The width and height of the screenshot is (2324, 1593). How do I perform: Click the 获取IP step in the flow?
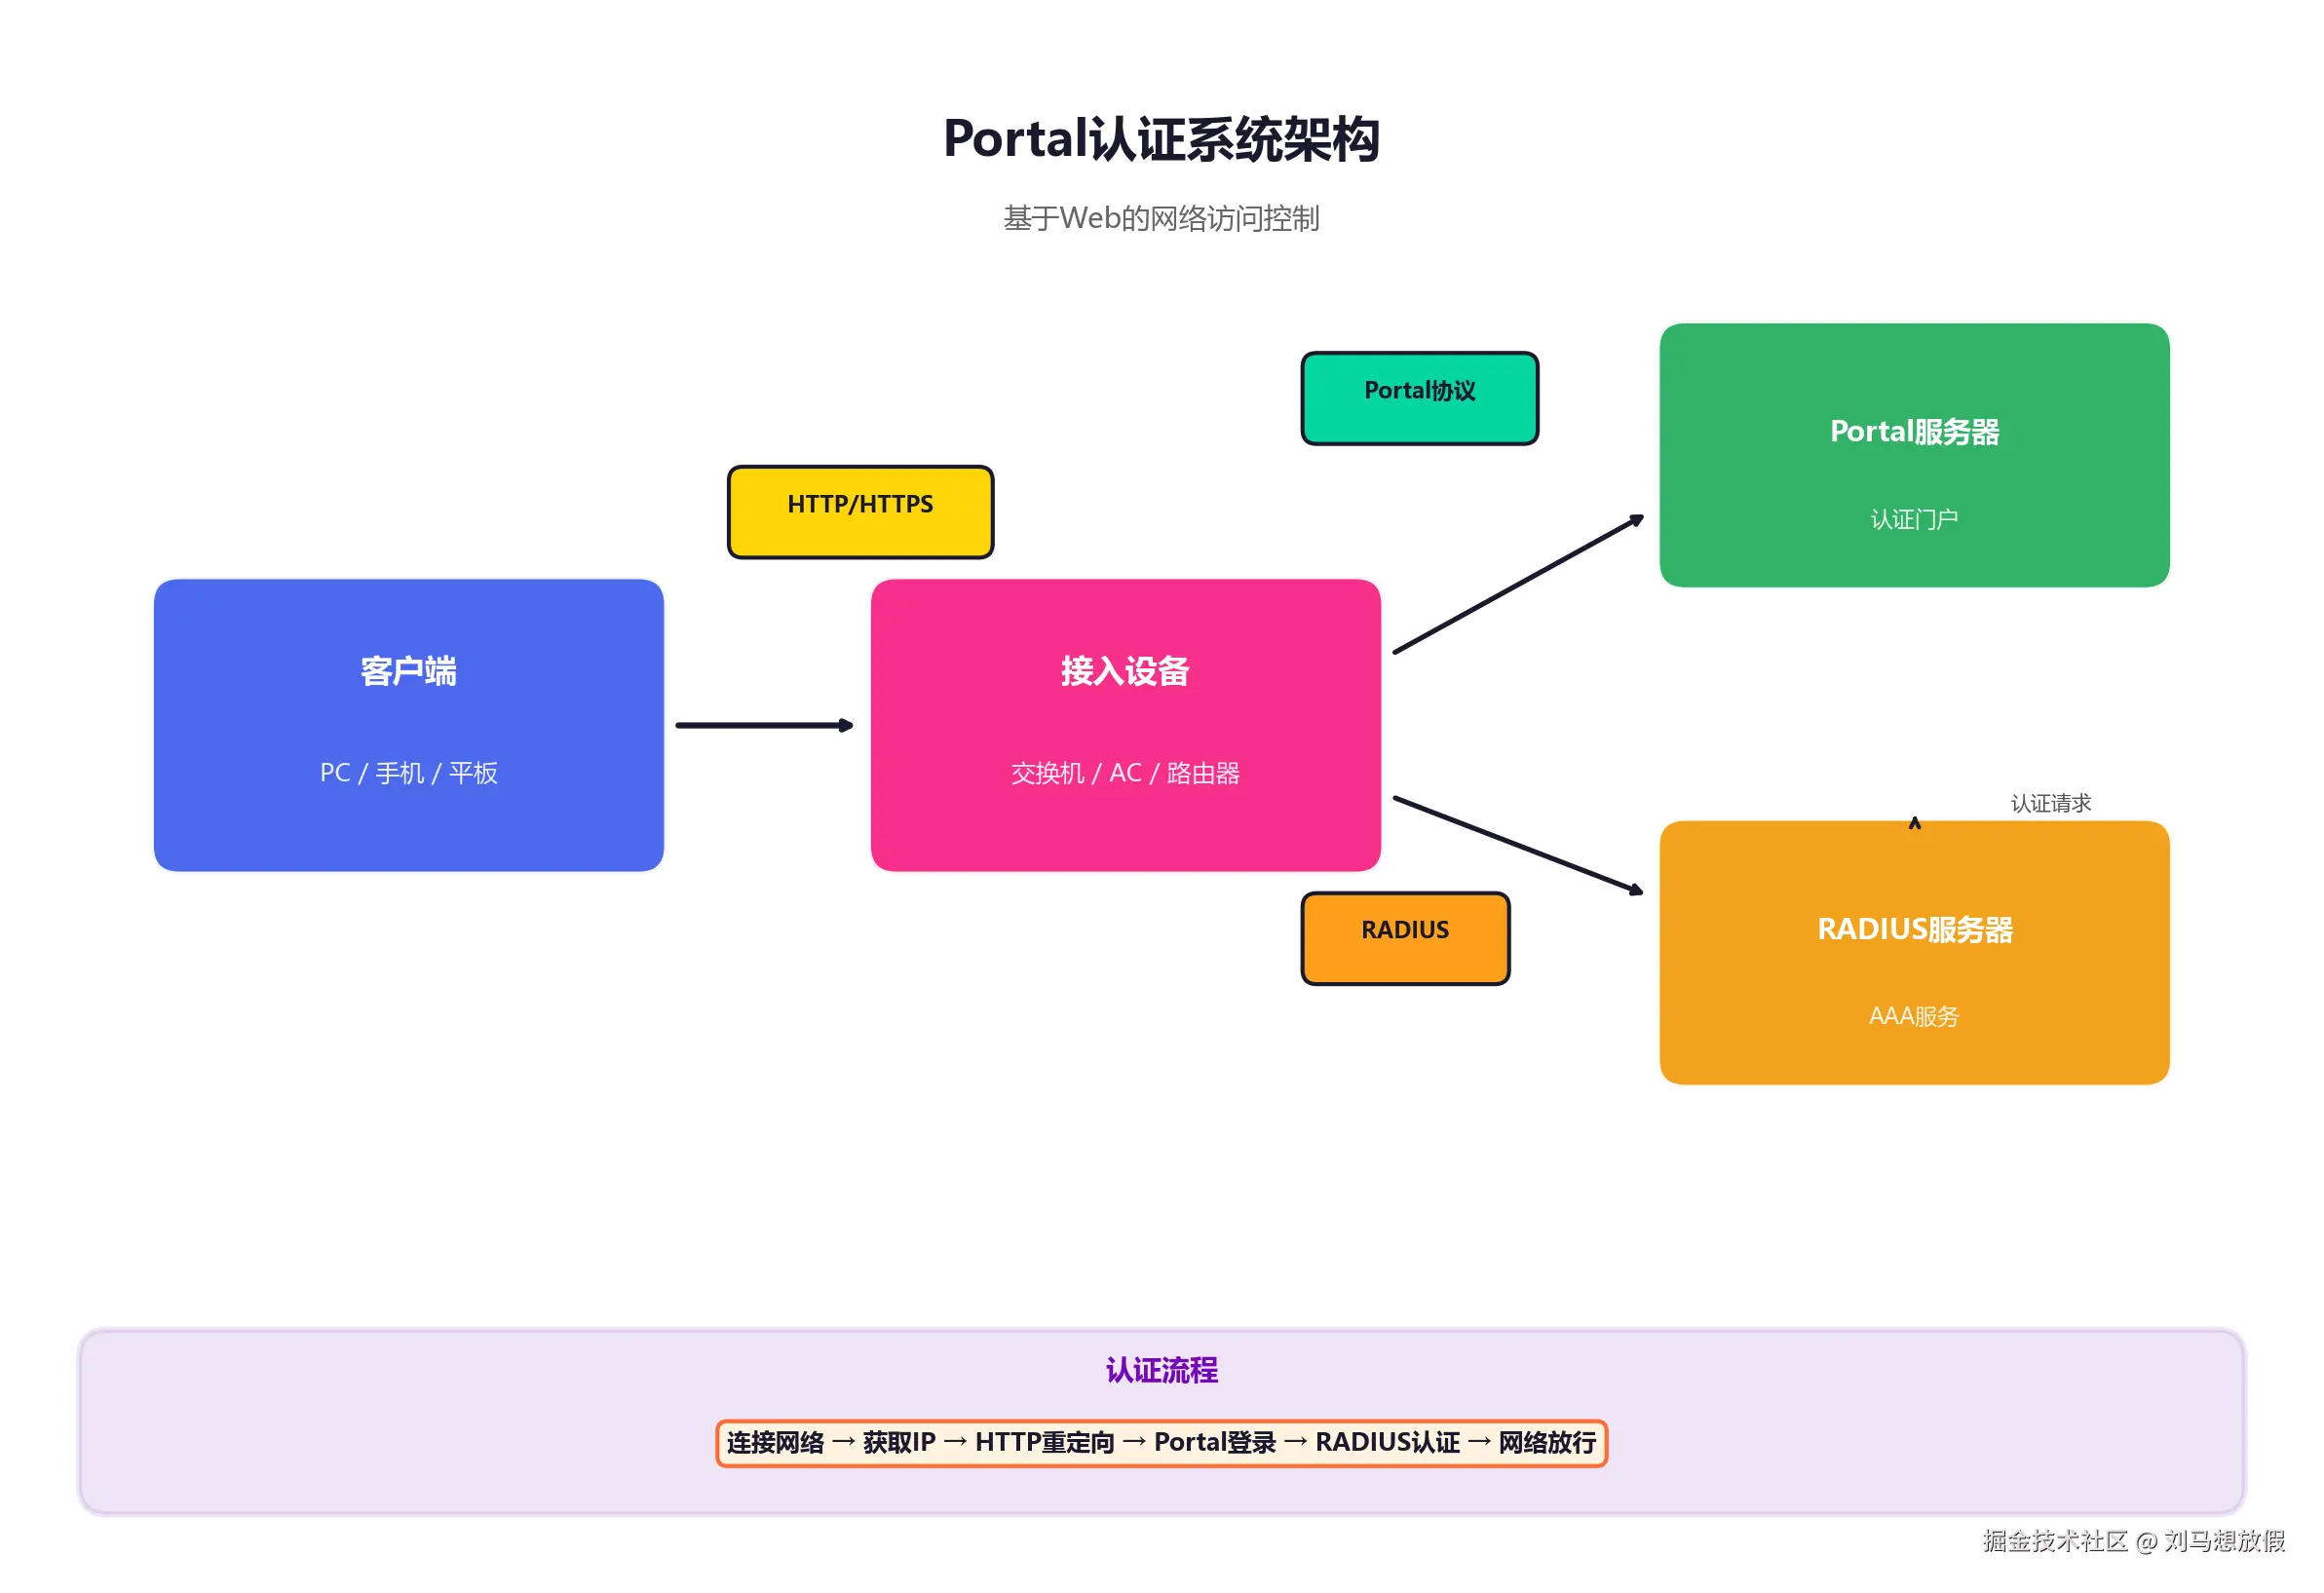898,1443
